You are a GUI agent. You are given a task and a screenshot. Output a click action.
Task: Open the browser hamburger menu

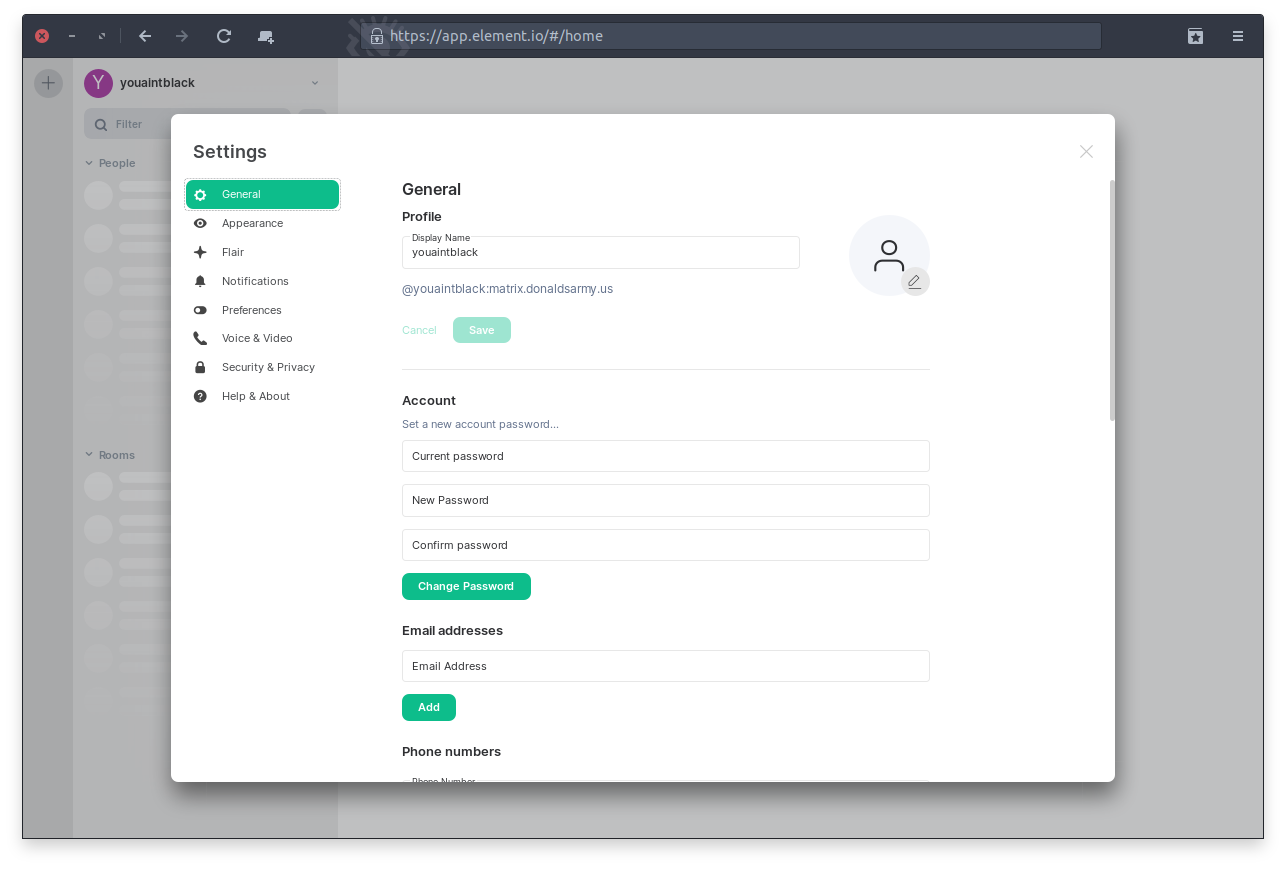[1238, 36]
